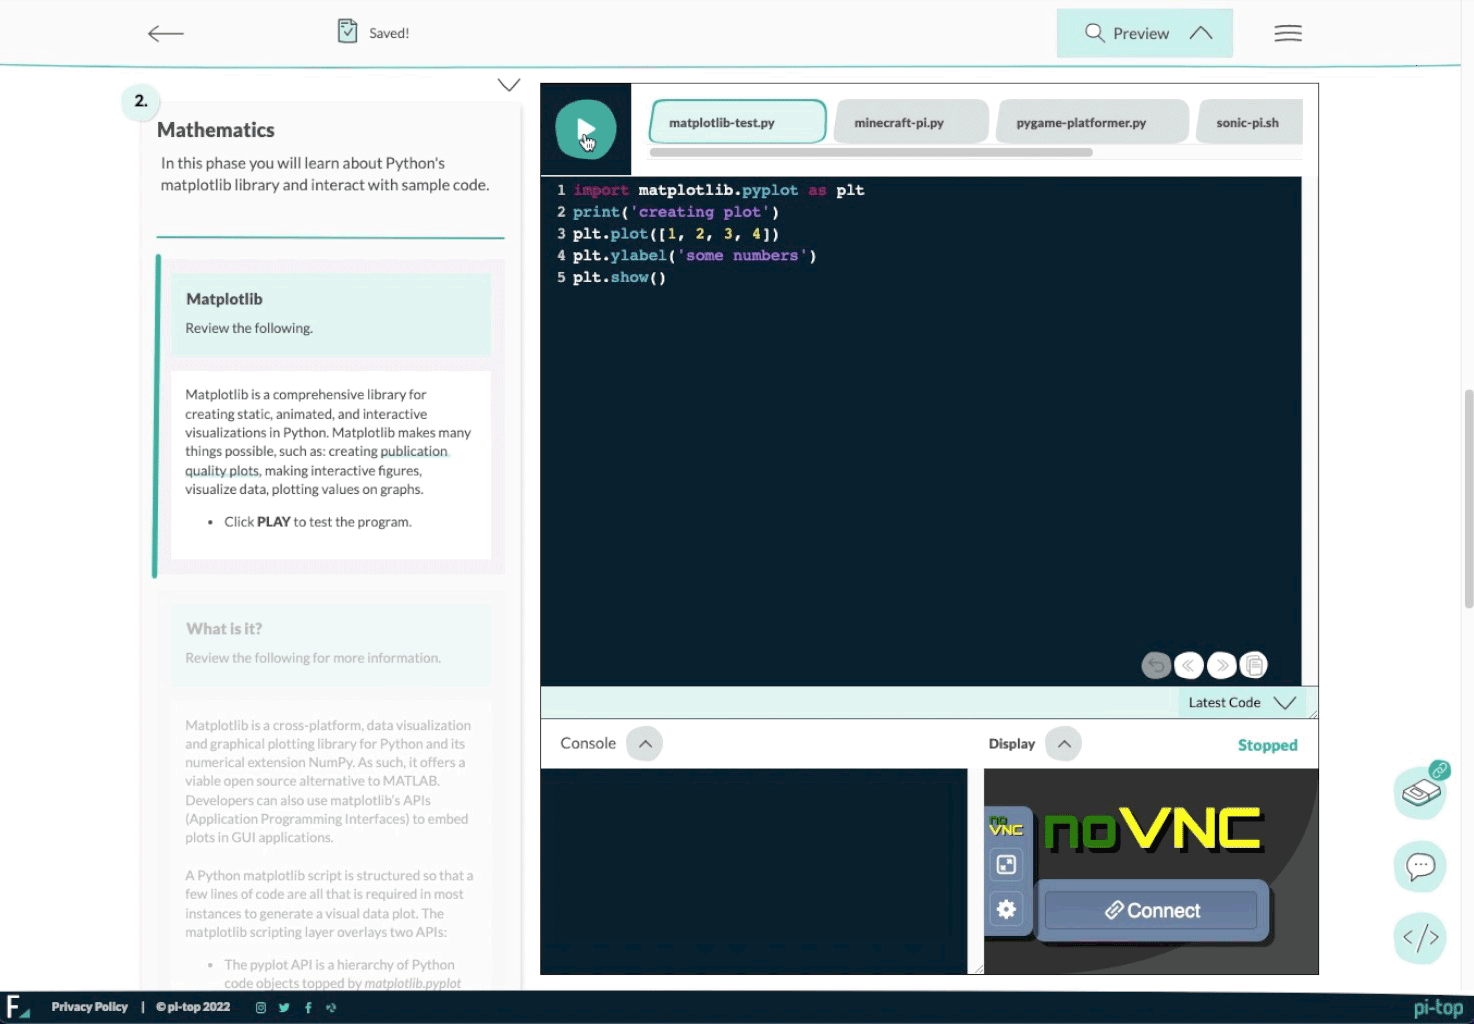Image resolution: width=1474 pixels, height=1024 pixels.
Task: Collapse the Display panel
Action: pos(1063,744)
